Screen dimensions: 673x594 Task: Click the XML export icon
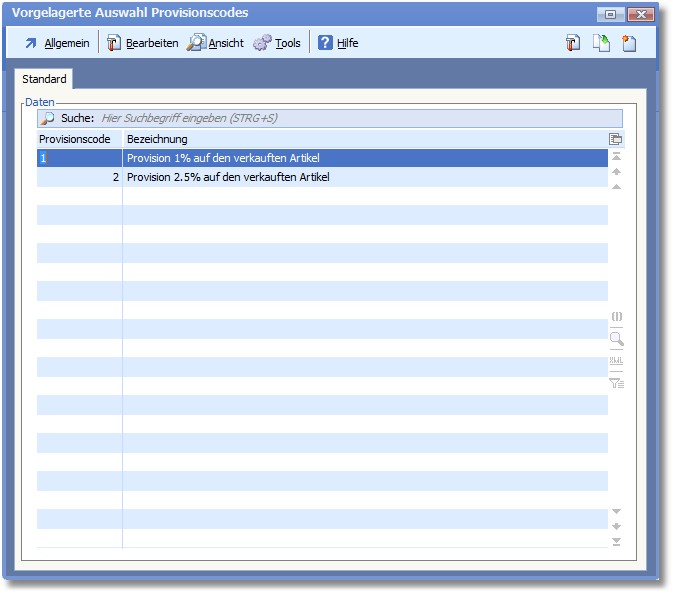pyautogui.click(x=617, y=361)
